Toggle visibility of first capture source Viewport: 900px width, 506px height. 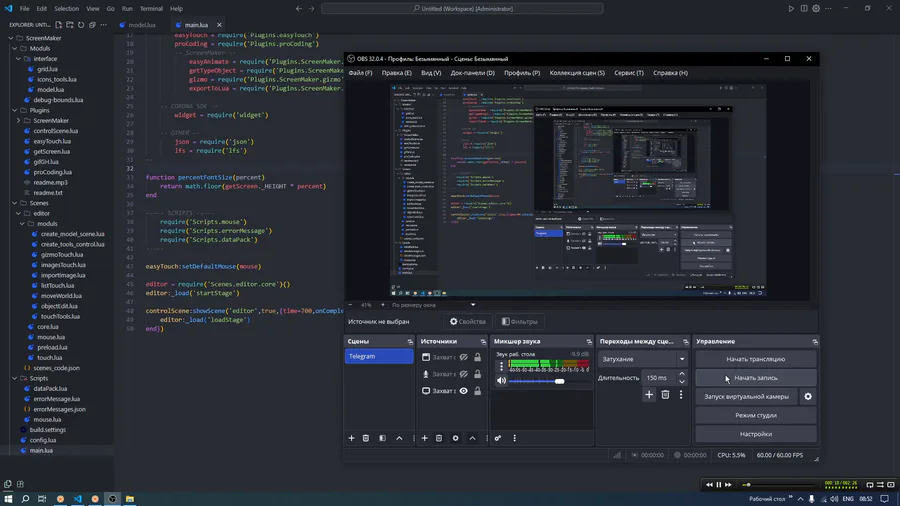click(x=464, y=357)
